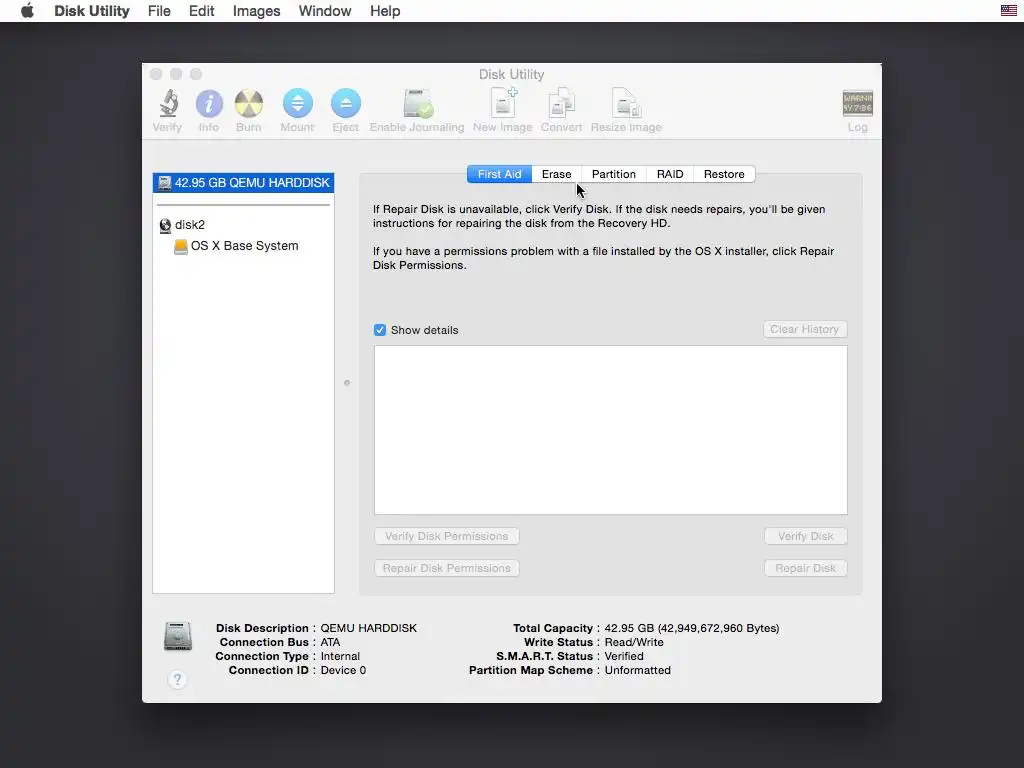Open the Info toolbar icon
This screenshot has width=1024, height=768.
click(x=209, y=104)
